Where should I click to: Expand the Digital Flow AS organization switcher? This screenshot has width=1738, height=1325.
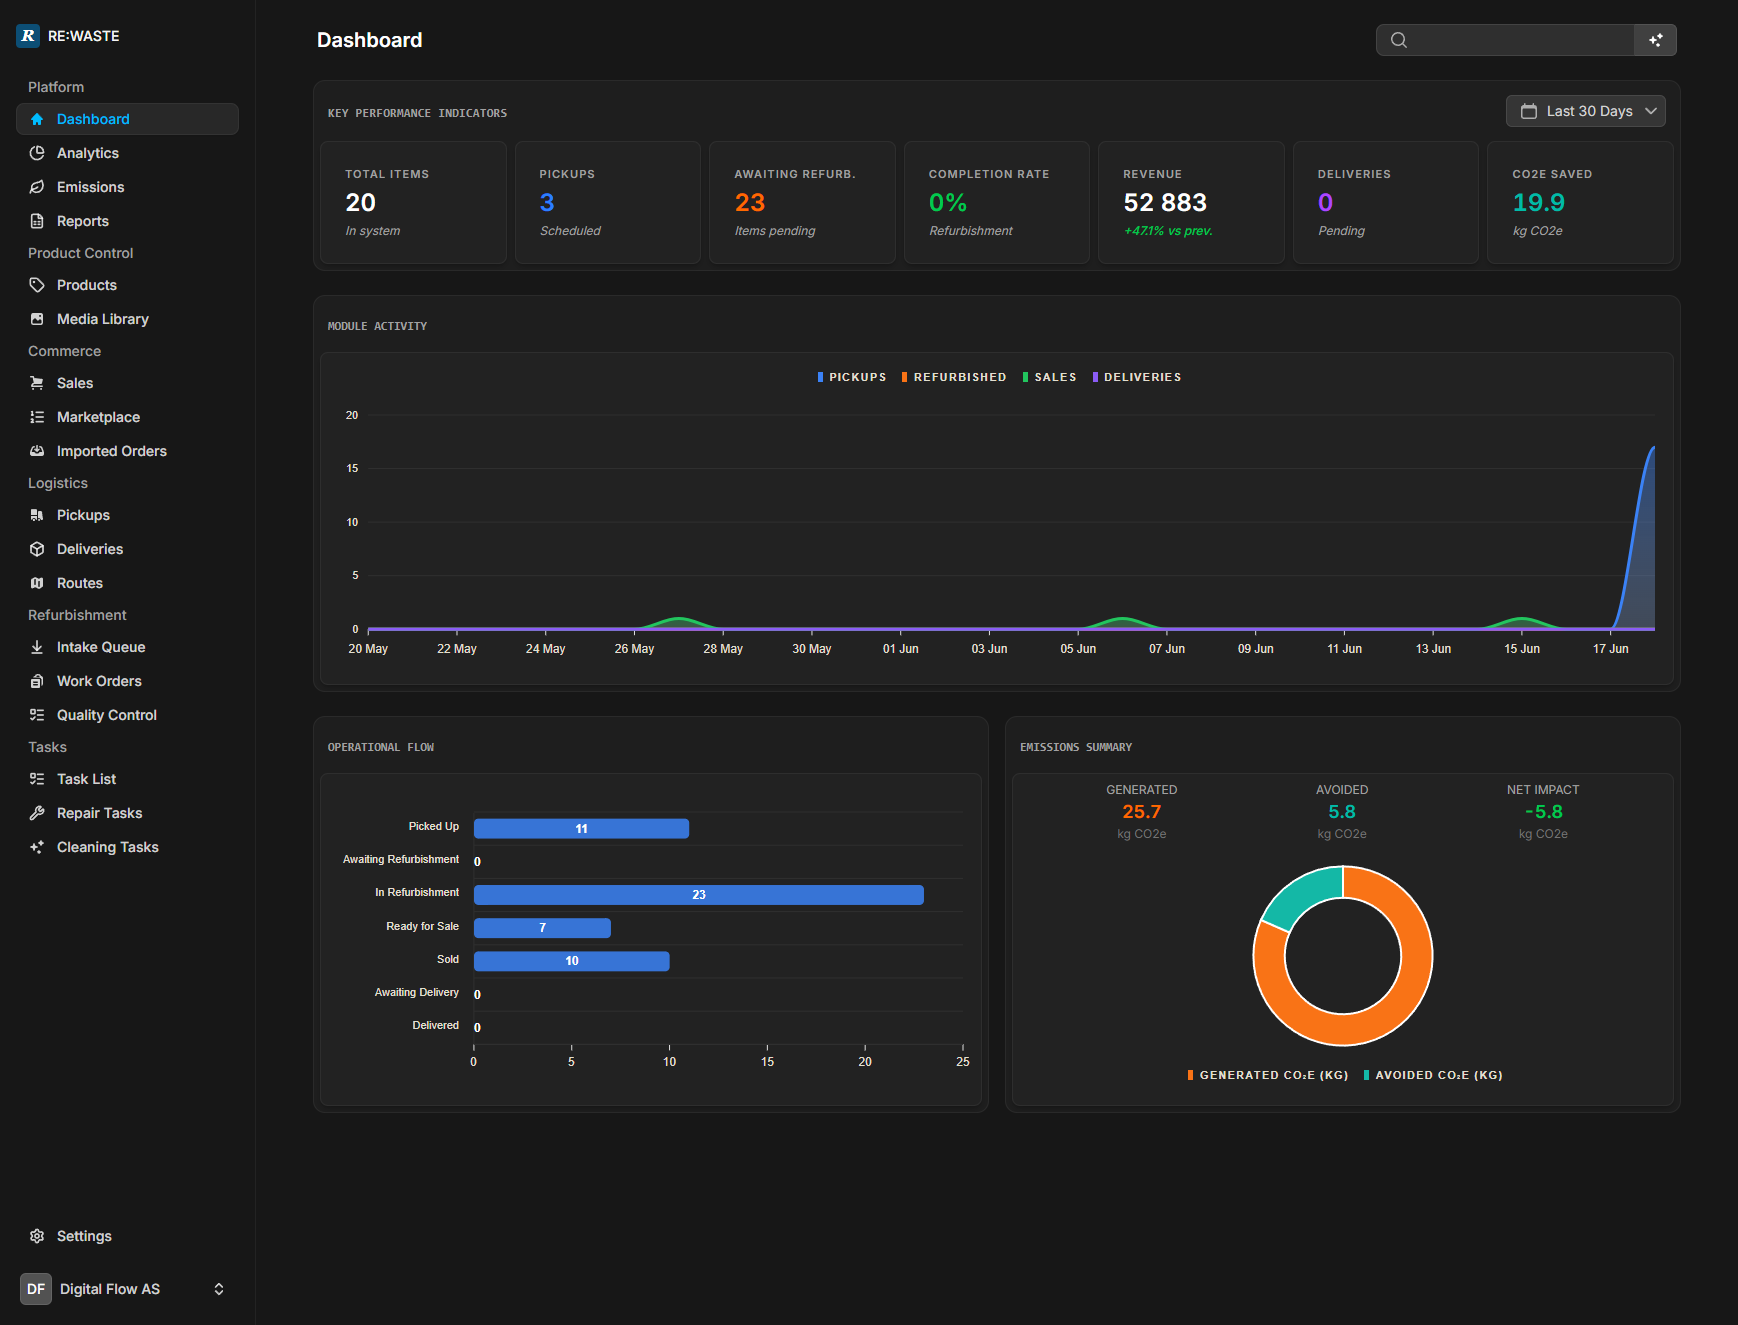(127, 1289)
